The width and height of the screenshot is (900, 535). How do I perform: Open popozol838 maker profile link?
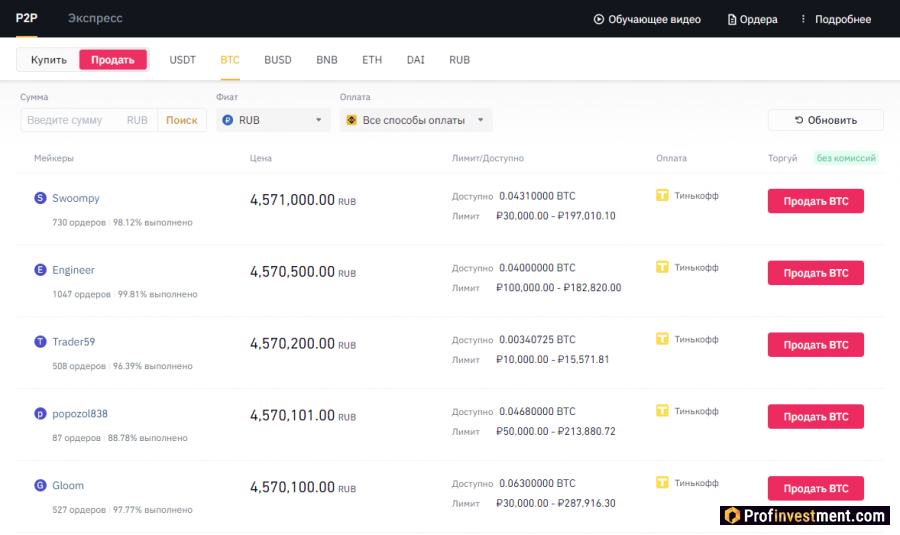[x=80, y=413]
